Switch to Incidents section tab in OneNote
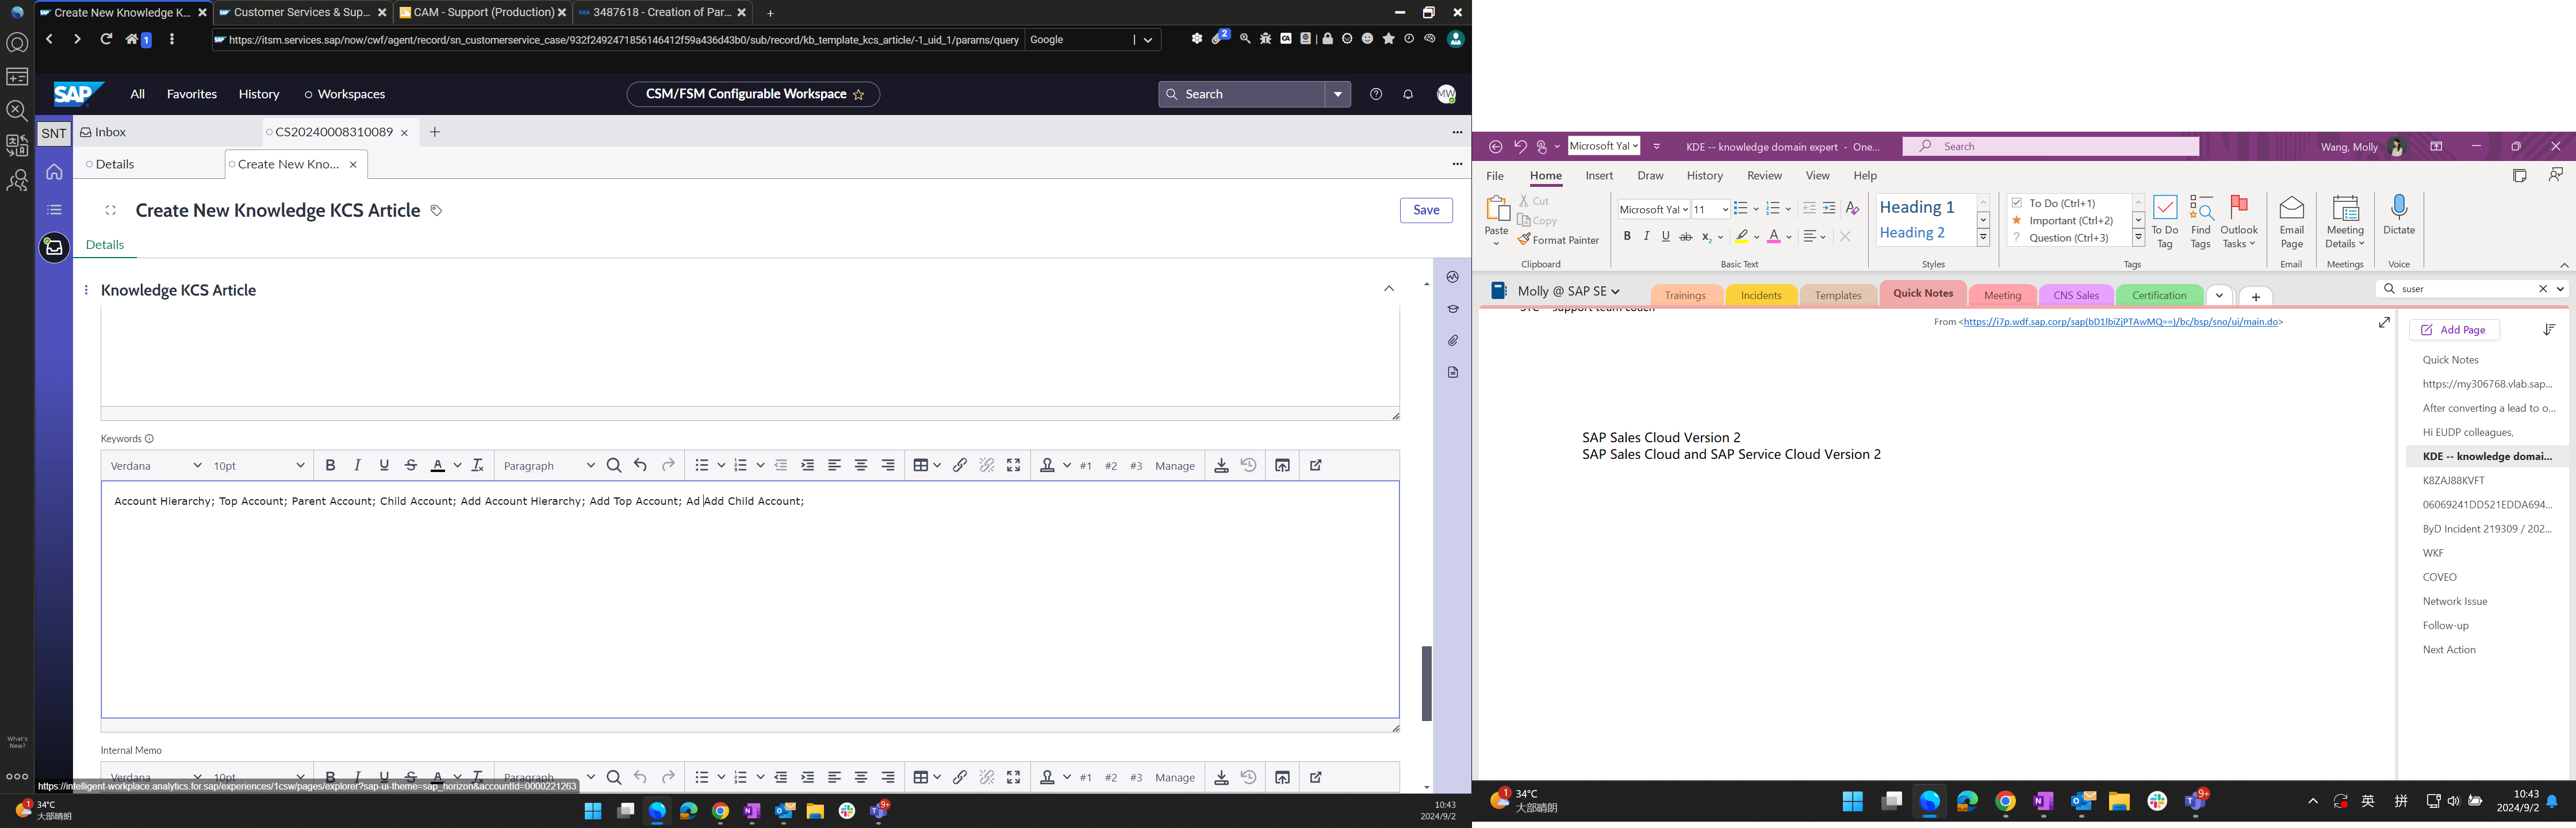Screen dimensions: 2576x828 [x=1761, y=295]
